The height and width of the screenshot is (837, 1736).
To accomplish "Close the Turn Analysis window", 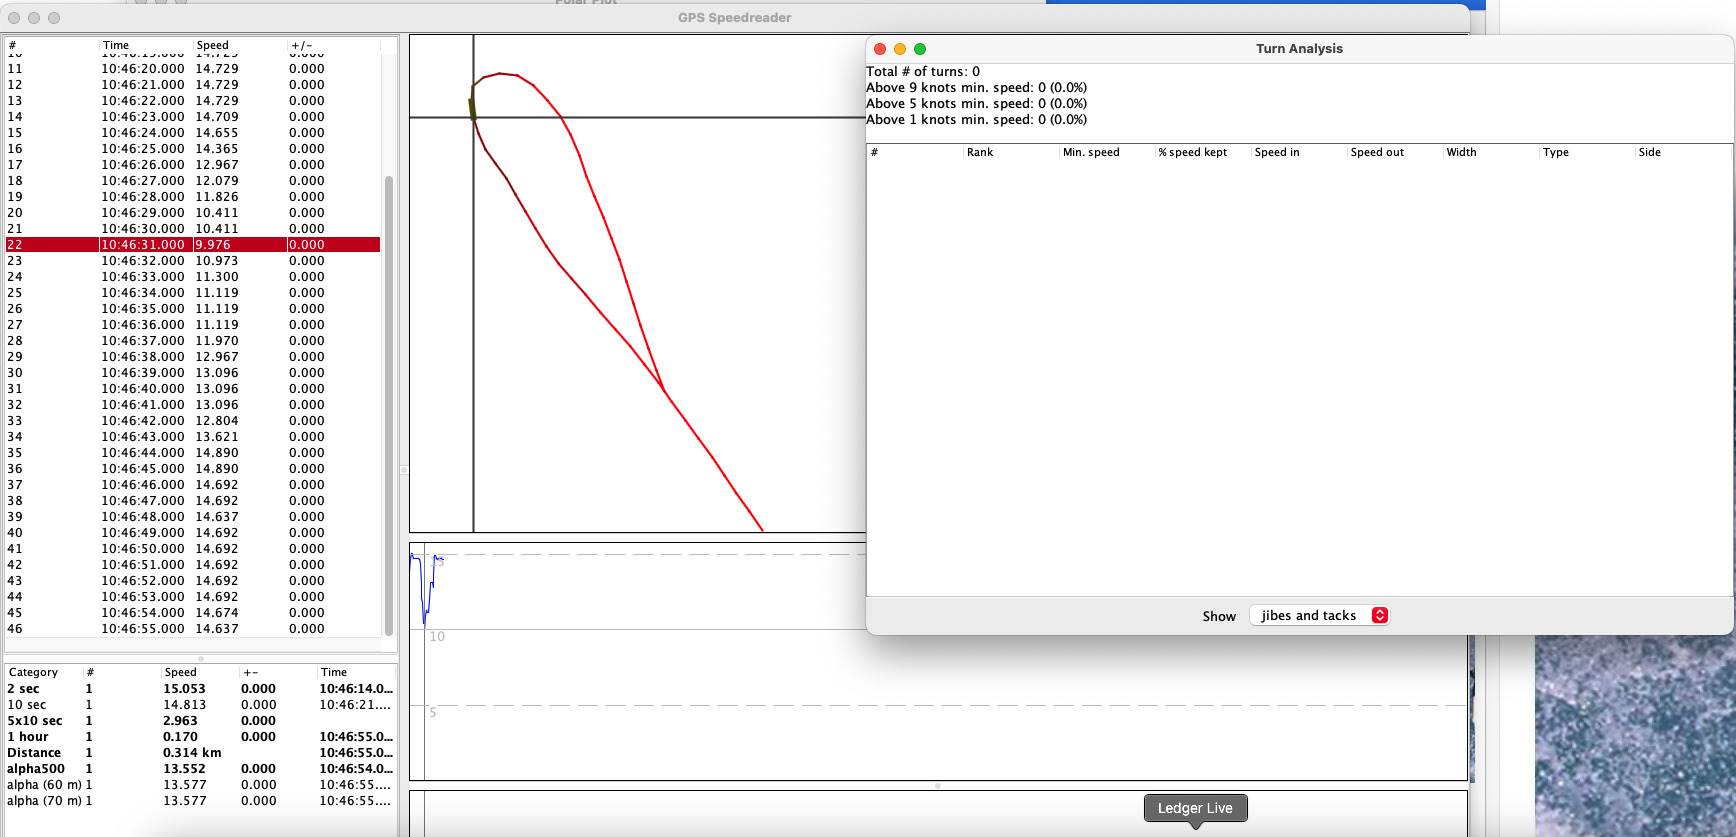I will click(x=880, y=49).
